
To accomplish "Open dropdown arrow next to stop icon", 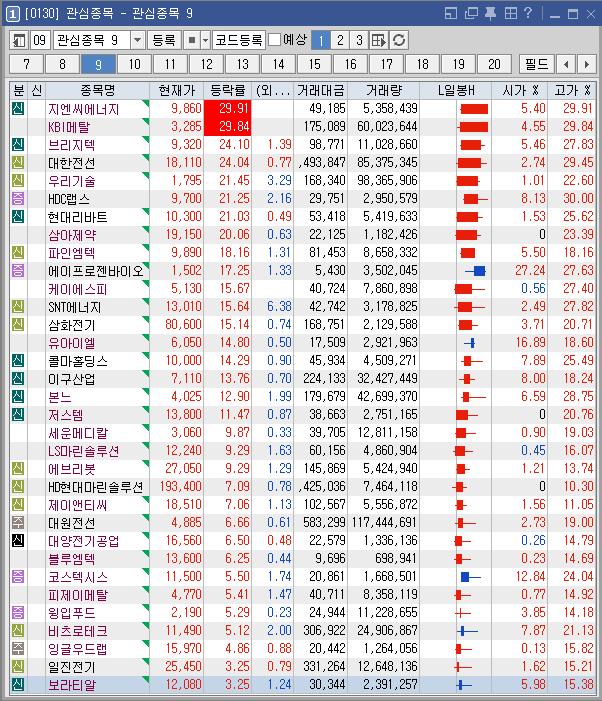I will tap(206, 40).
